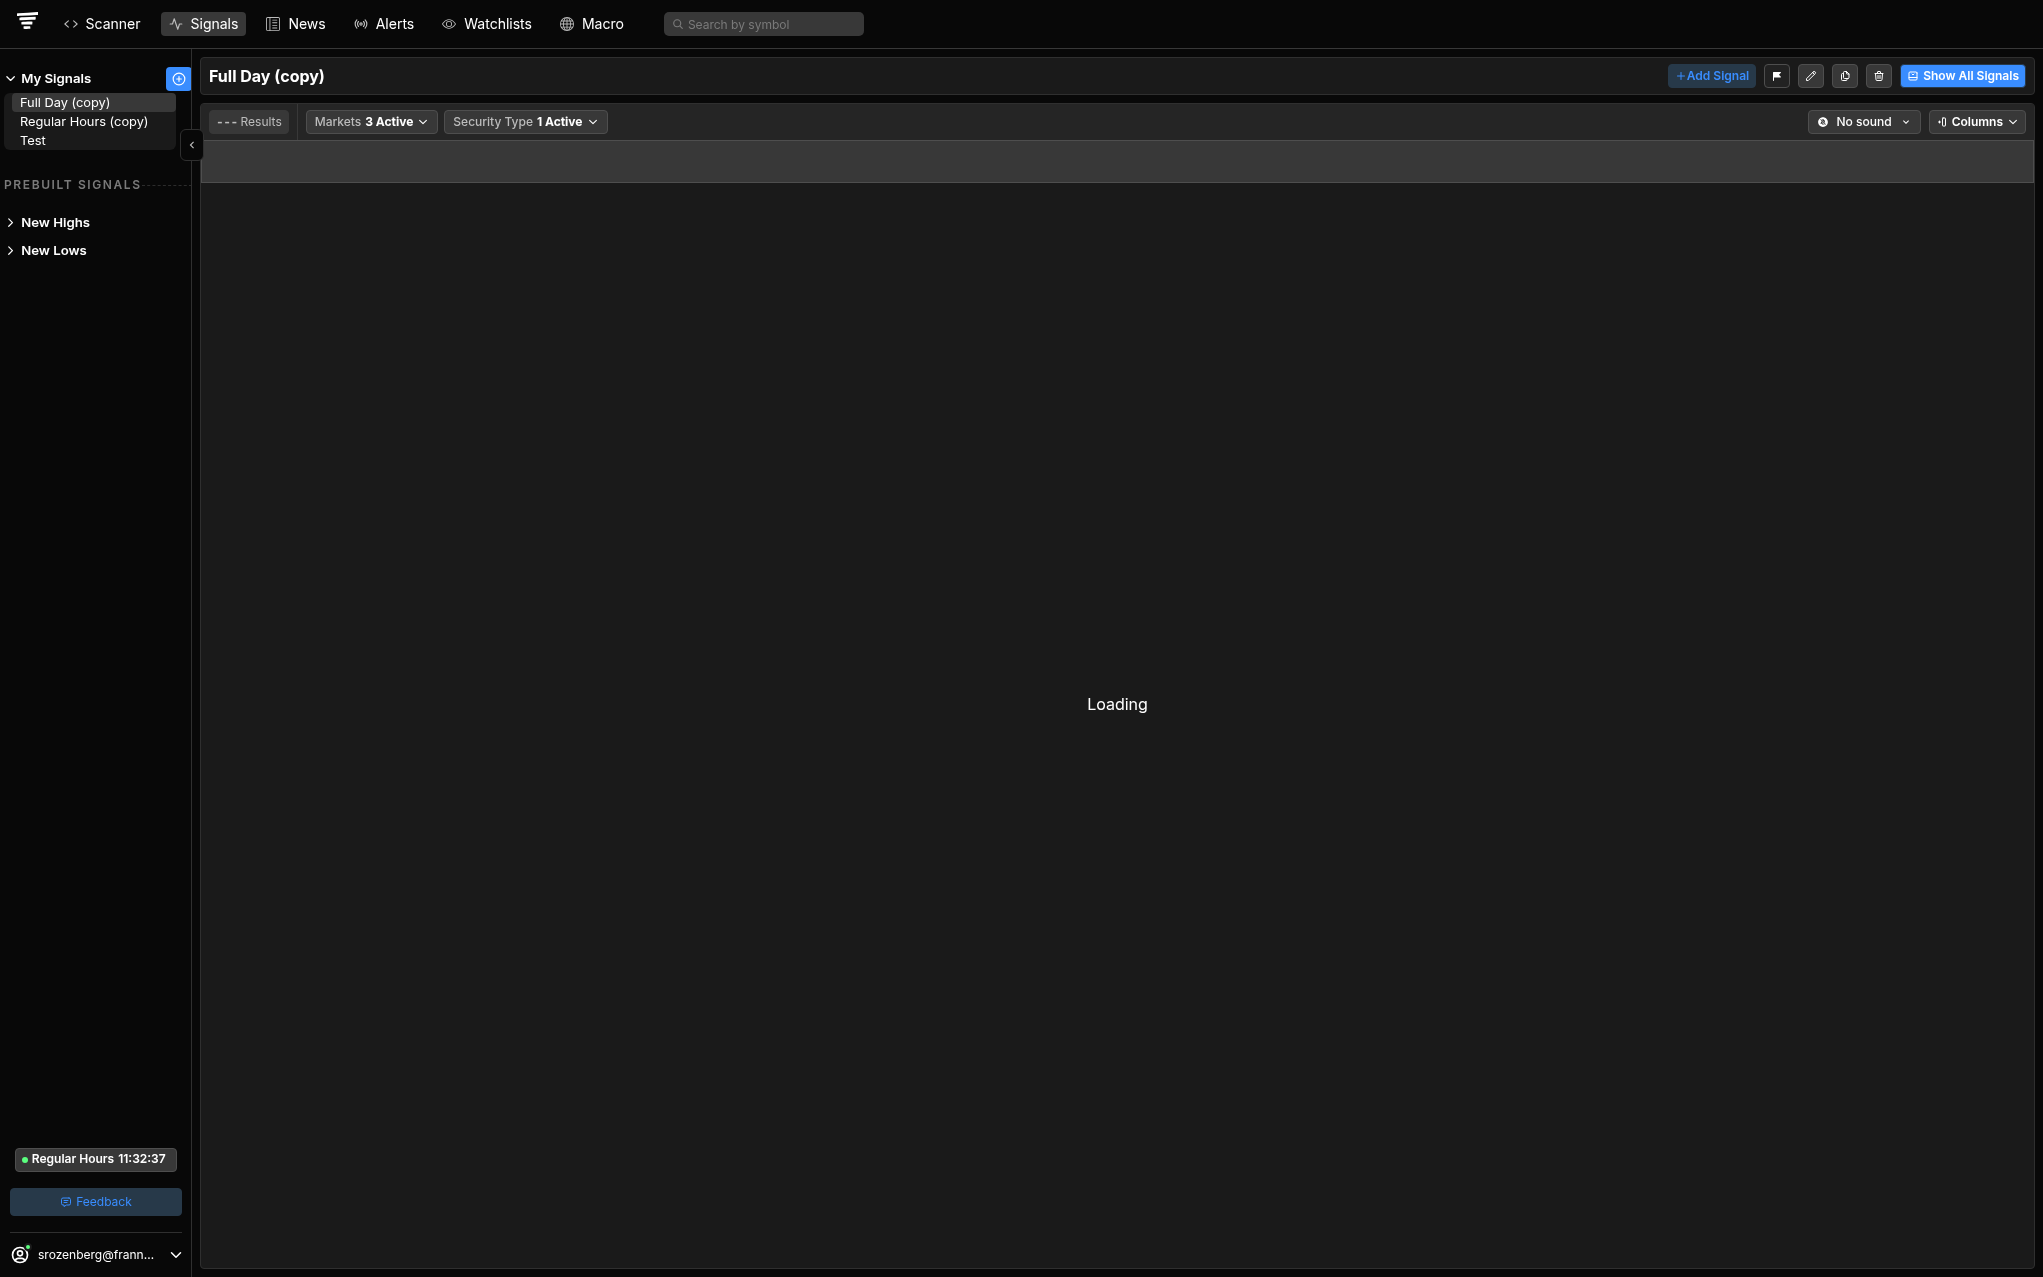Open user account menu chevron
The image size is (2043, 1277).
(x=176, y=1255)
